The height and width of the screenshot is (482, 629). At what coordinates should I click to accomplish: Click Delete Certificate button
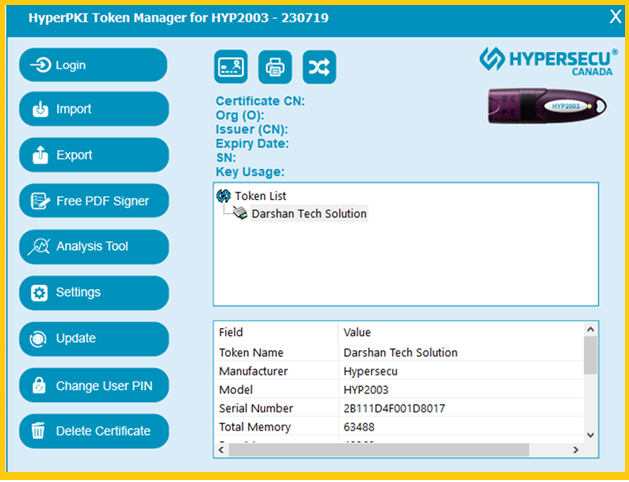click(94, 431)
